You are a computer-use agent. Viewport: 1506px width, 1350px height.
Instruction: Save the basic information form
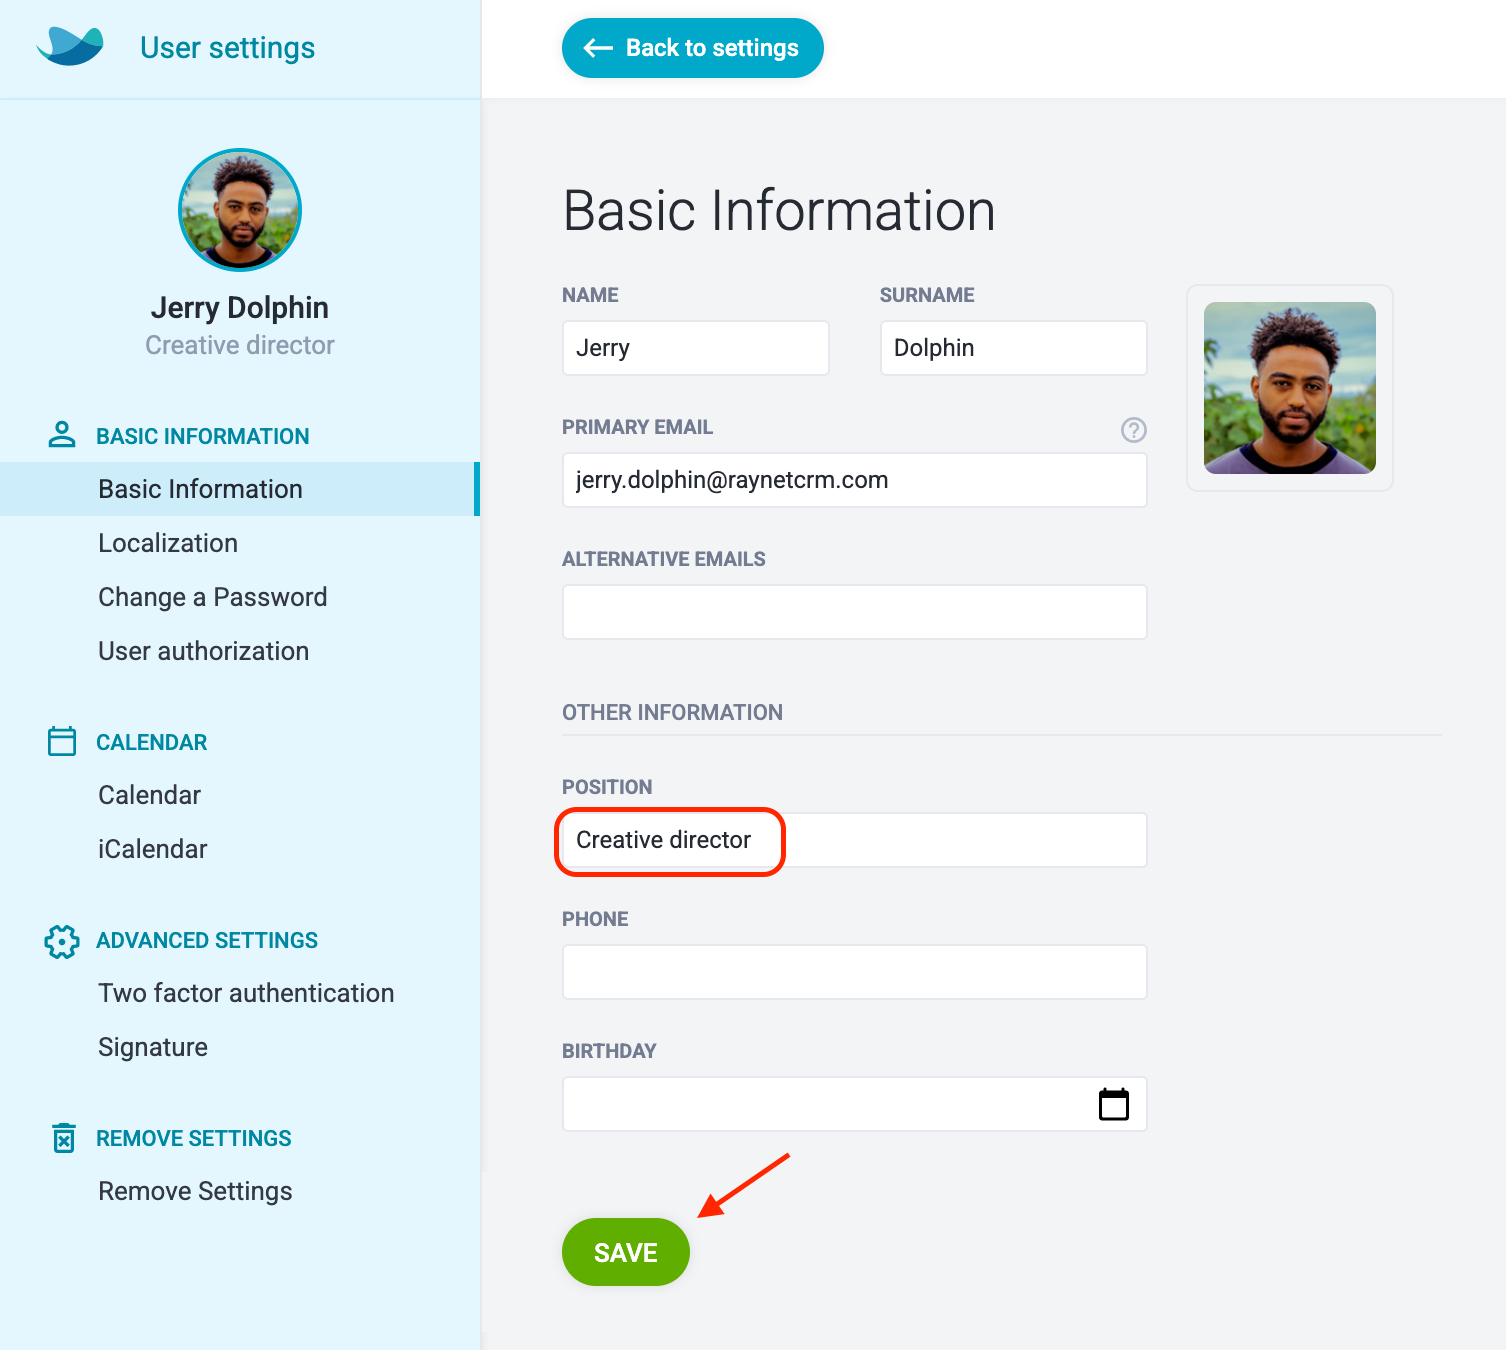tap(626, 1252)
